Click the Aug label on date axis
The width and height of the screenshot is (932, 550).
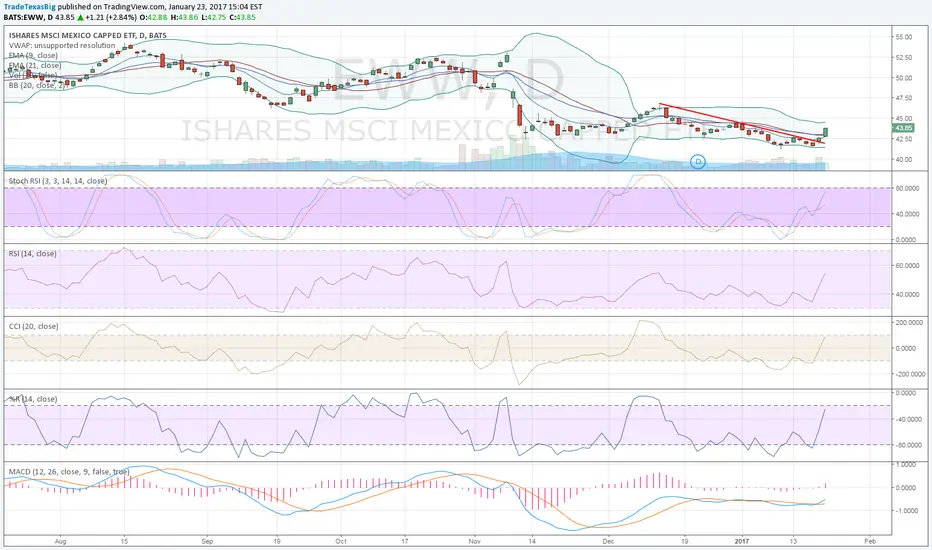point(59,542)
